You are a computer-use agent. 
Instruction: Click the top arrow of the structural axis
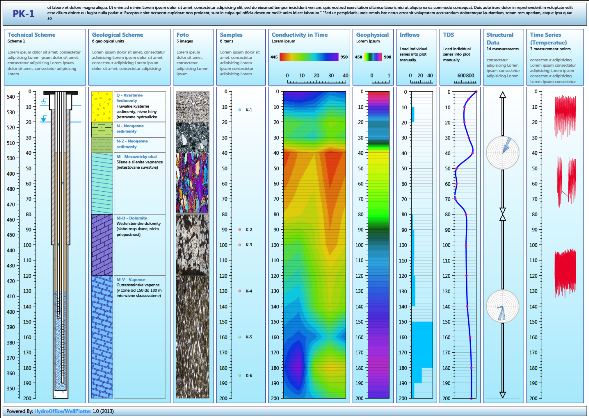point(503,94)
